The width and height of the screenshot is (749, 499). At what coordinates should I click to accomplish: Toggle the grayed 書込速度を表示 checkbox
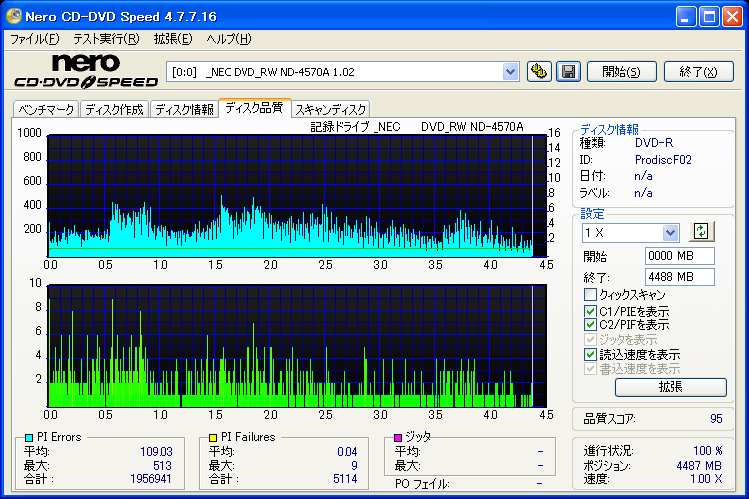(590, 369)
